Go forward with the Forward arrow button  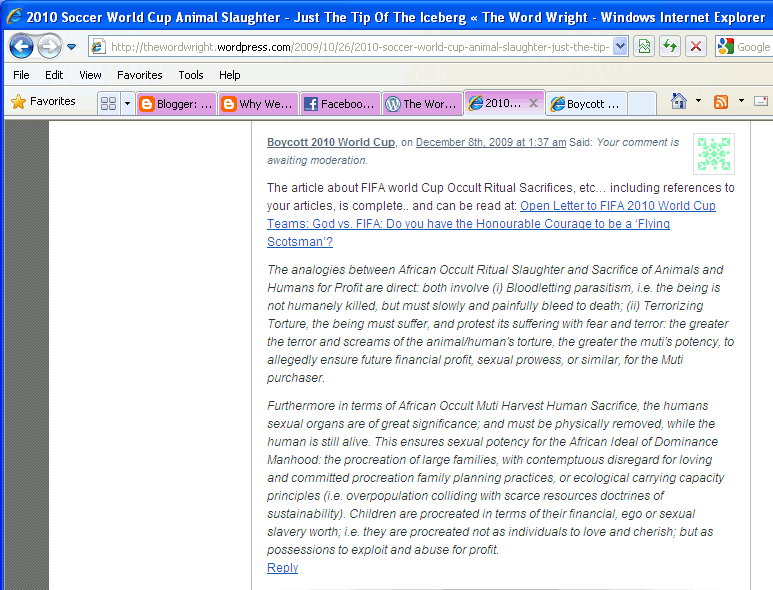[x=49, y=47]
